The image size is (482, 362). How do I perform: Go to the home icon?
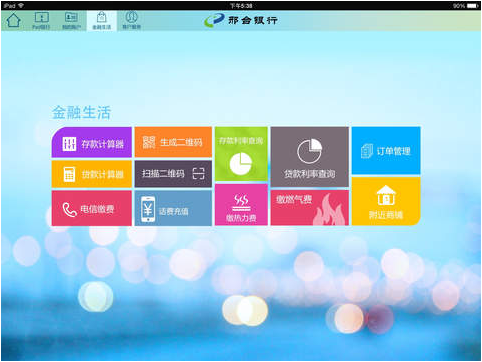(x=13, y=20)
